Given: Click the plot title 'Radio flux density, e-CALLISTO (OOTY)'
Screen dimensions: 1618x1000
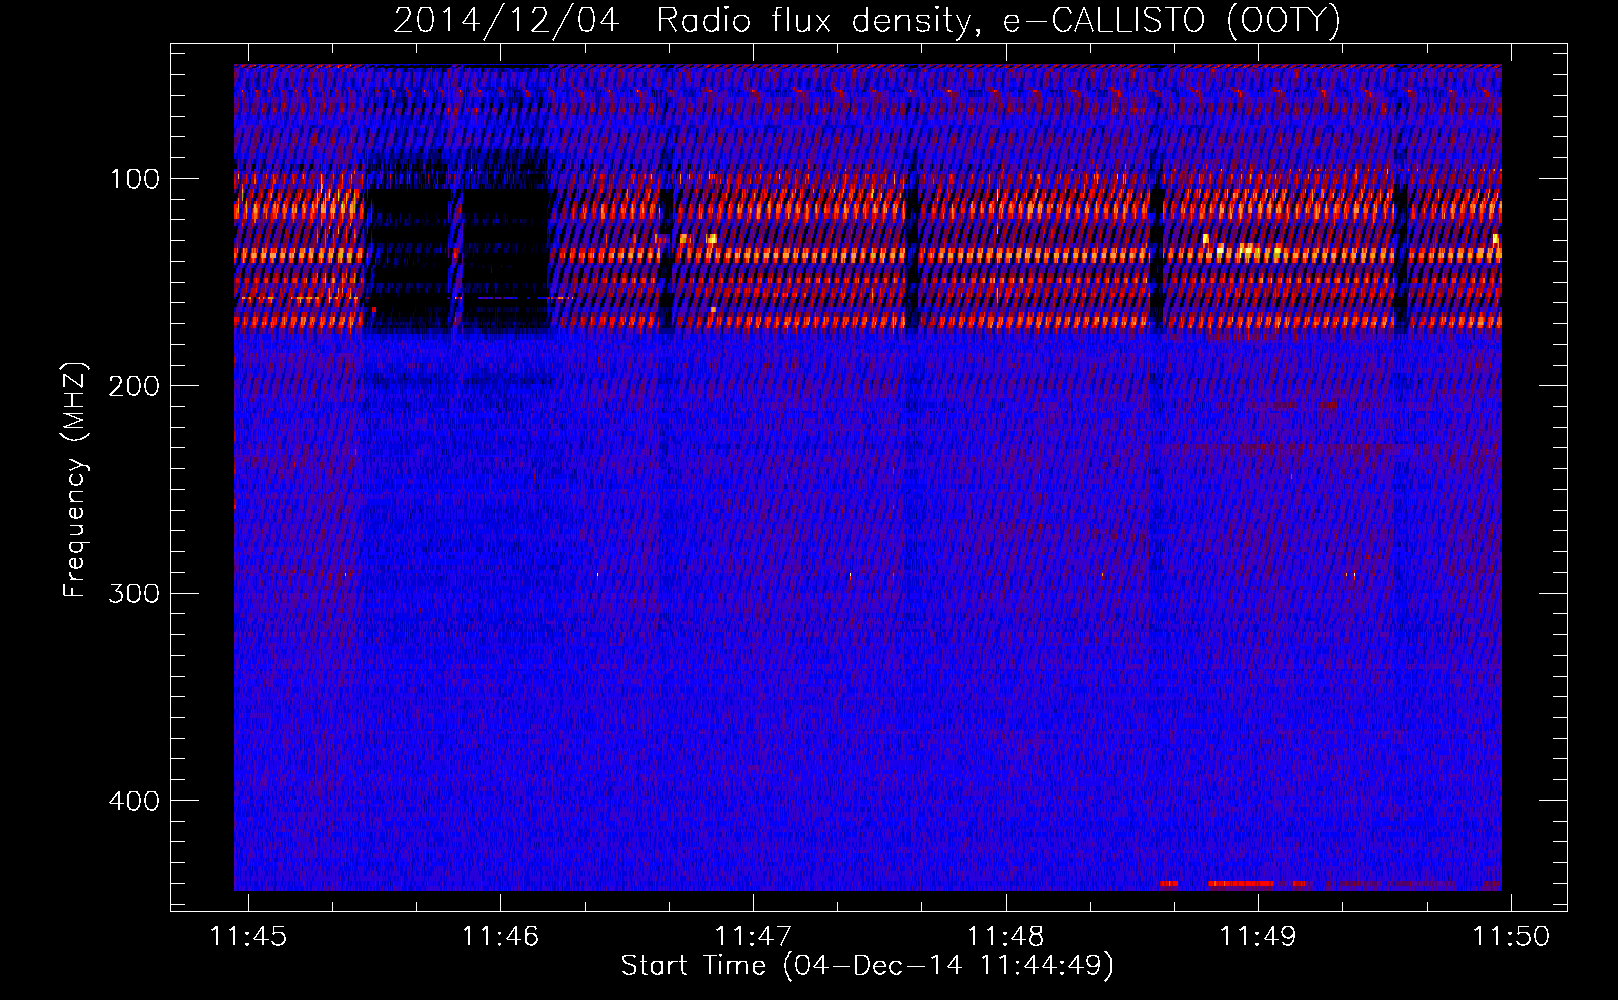Looking at the screenshot, I should click(998, 20).
